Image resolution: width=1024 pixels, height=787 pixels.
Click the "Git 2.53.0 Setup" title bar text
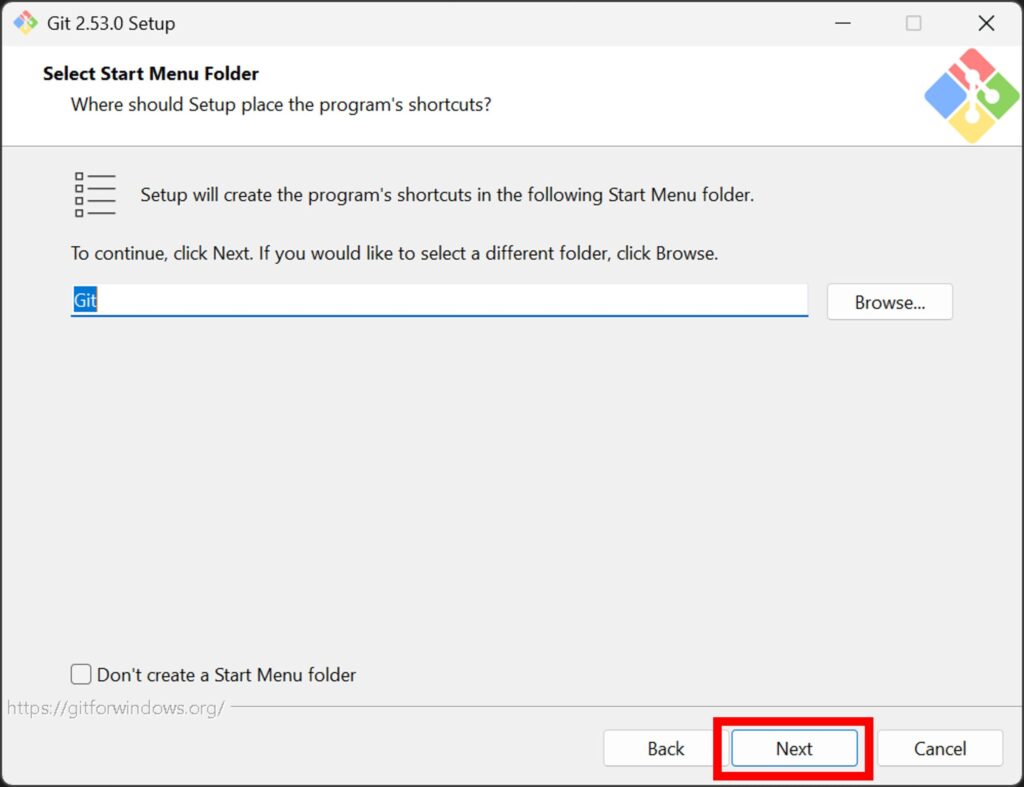click(111, 23)
